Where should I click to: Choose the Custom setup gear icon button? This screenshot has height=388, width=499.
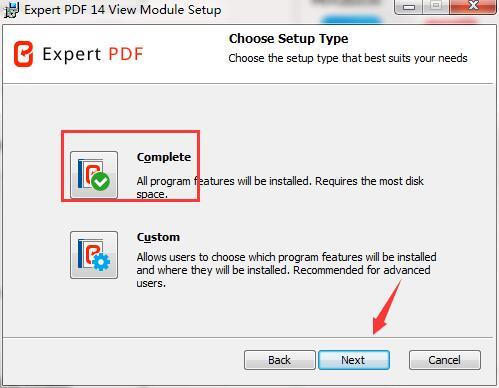94,255
